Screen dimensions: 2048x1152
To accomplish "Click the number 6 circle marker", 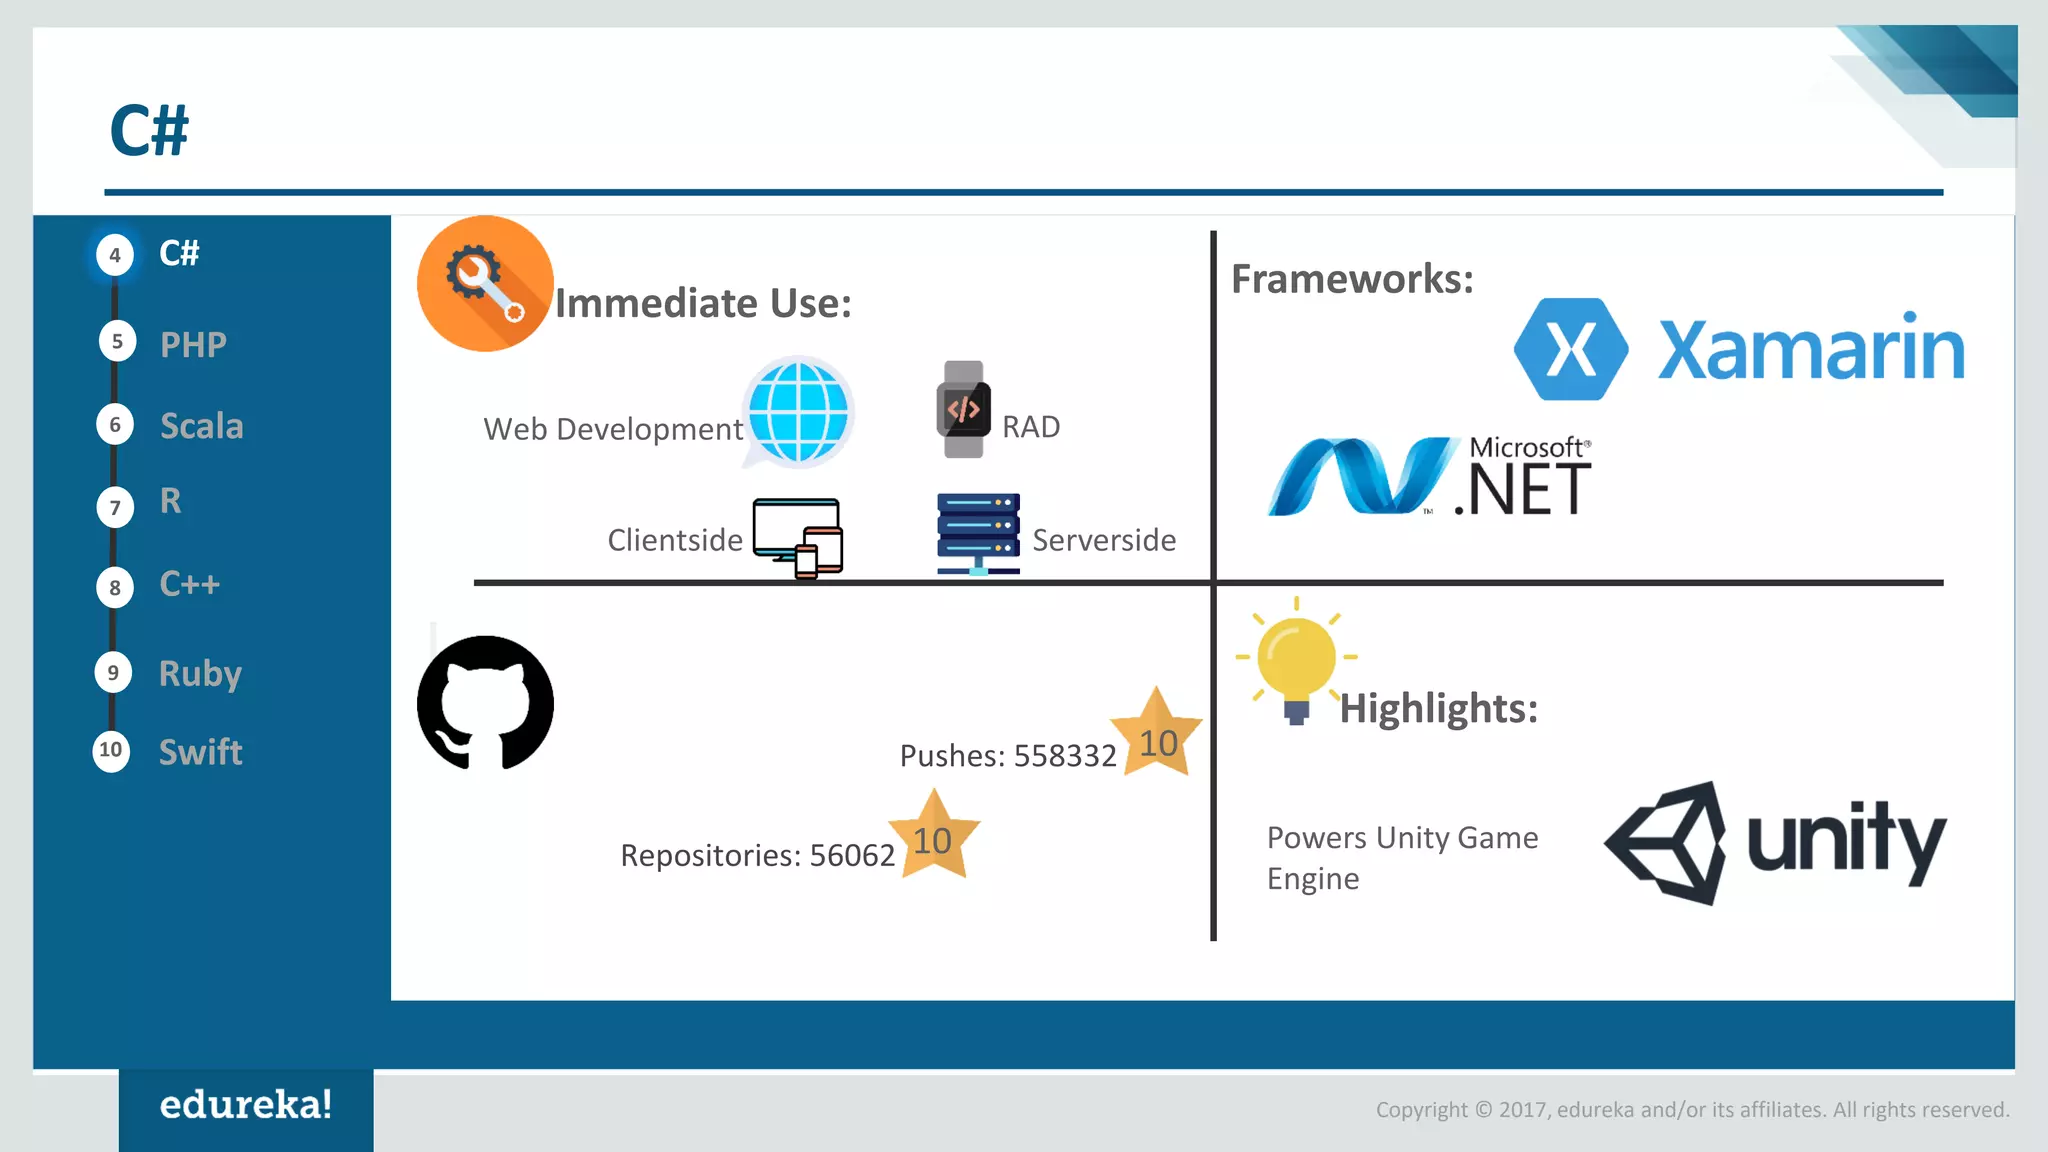I will pos(115,425).
